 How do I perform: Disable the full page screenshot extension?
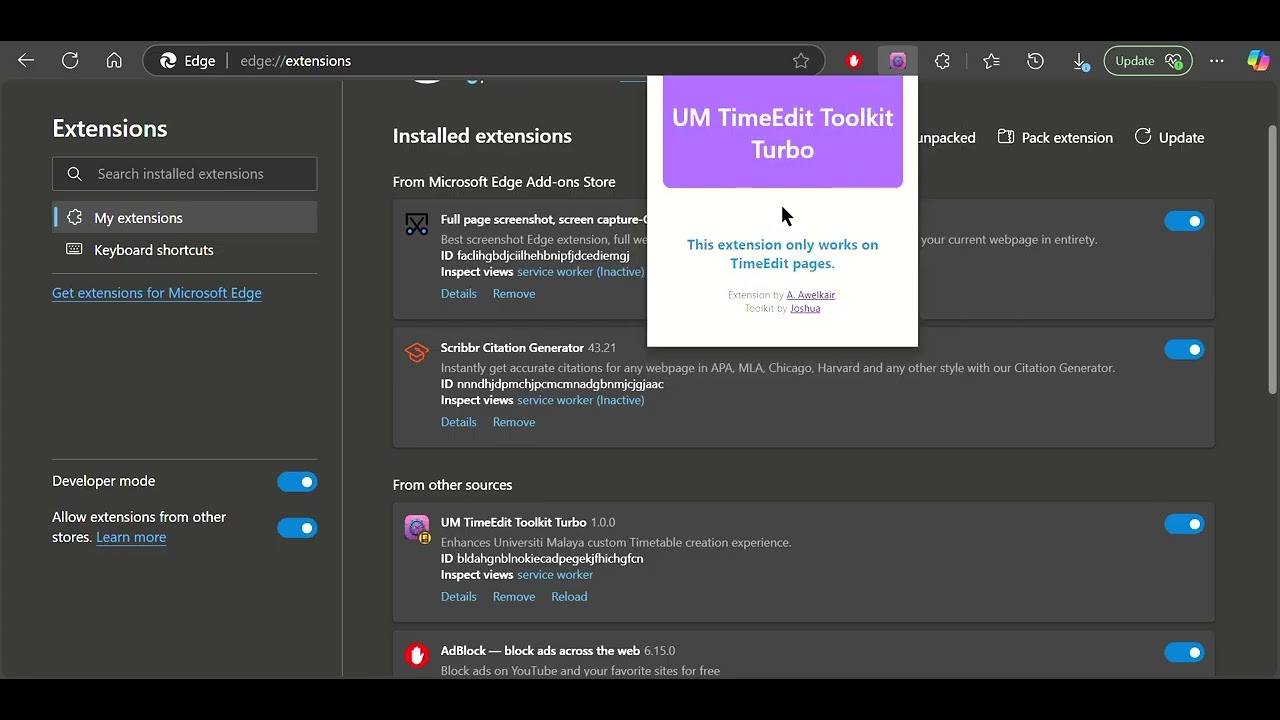[x=1184, y=221]
